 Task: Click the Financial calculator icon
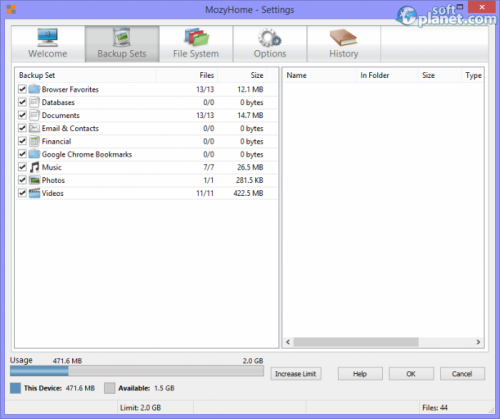click(34, 141)
